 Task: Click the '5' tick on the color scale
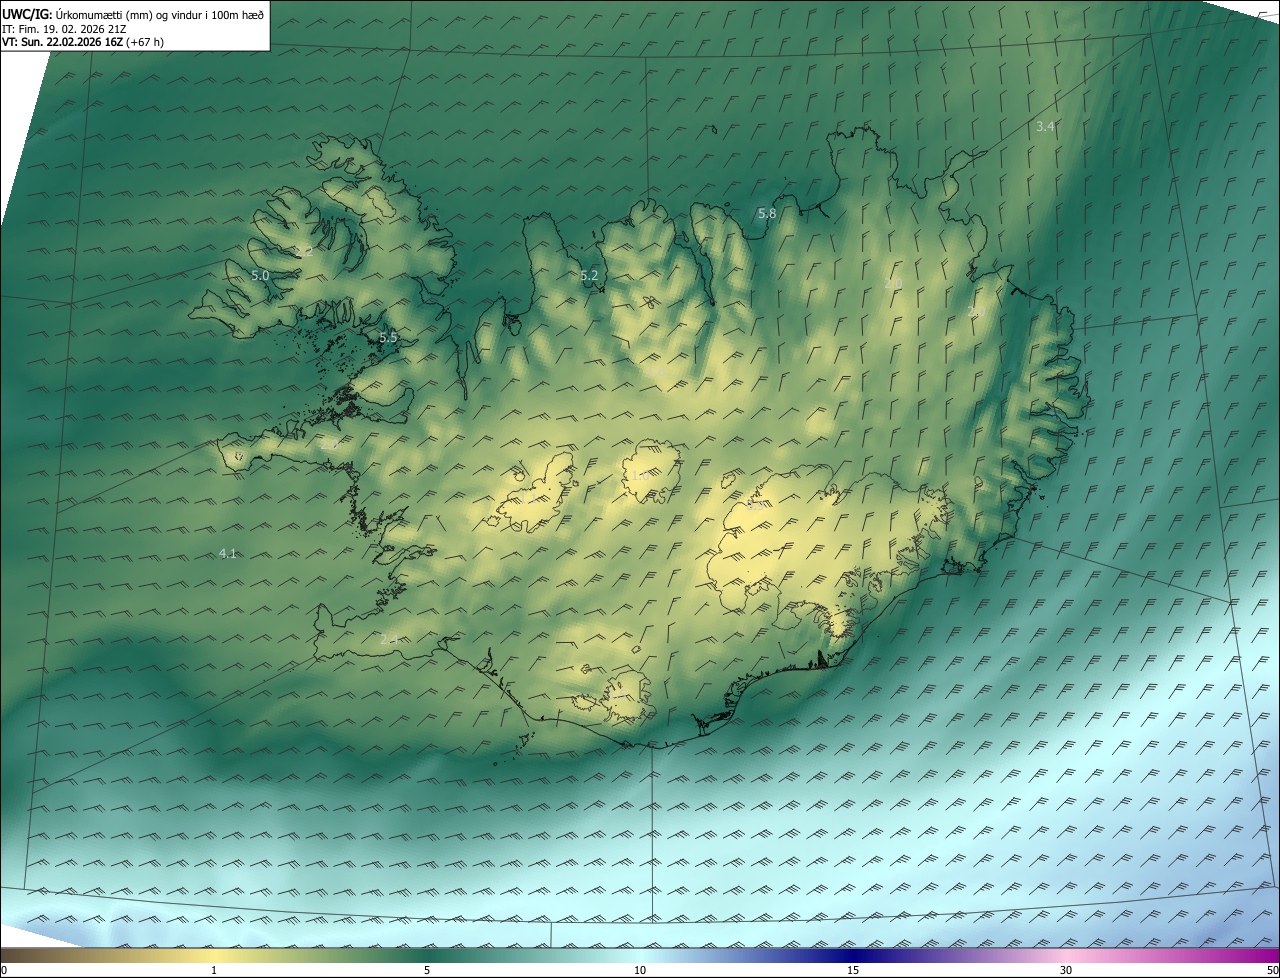pos(427,970)
